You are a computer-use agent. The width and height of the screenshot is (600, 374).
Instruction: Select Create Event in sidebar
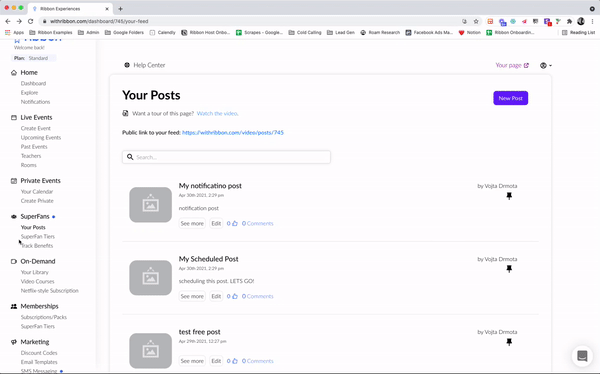coord(36,128)
